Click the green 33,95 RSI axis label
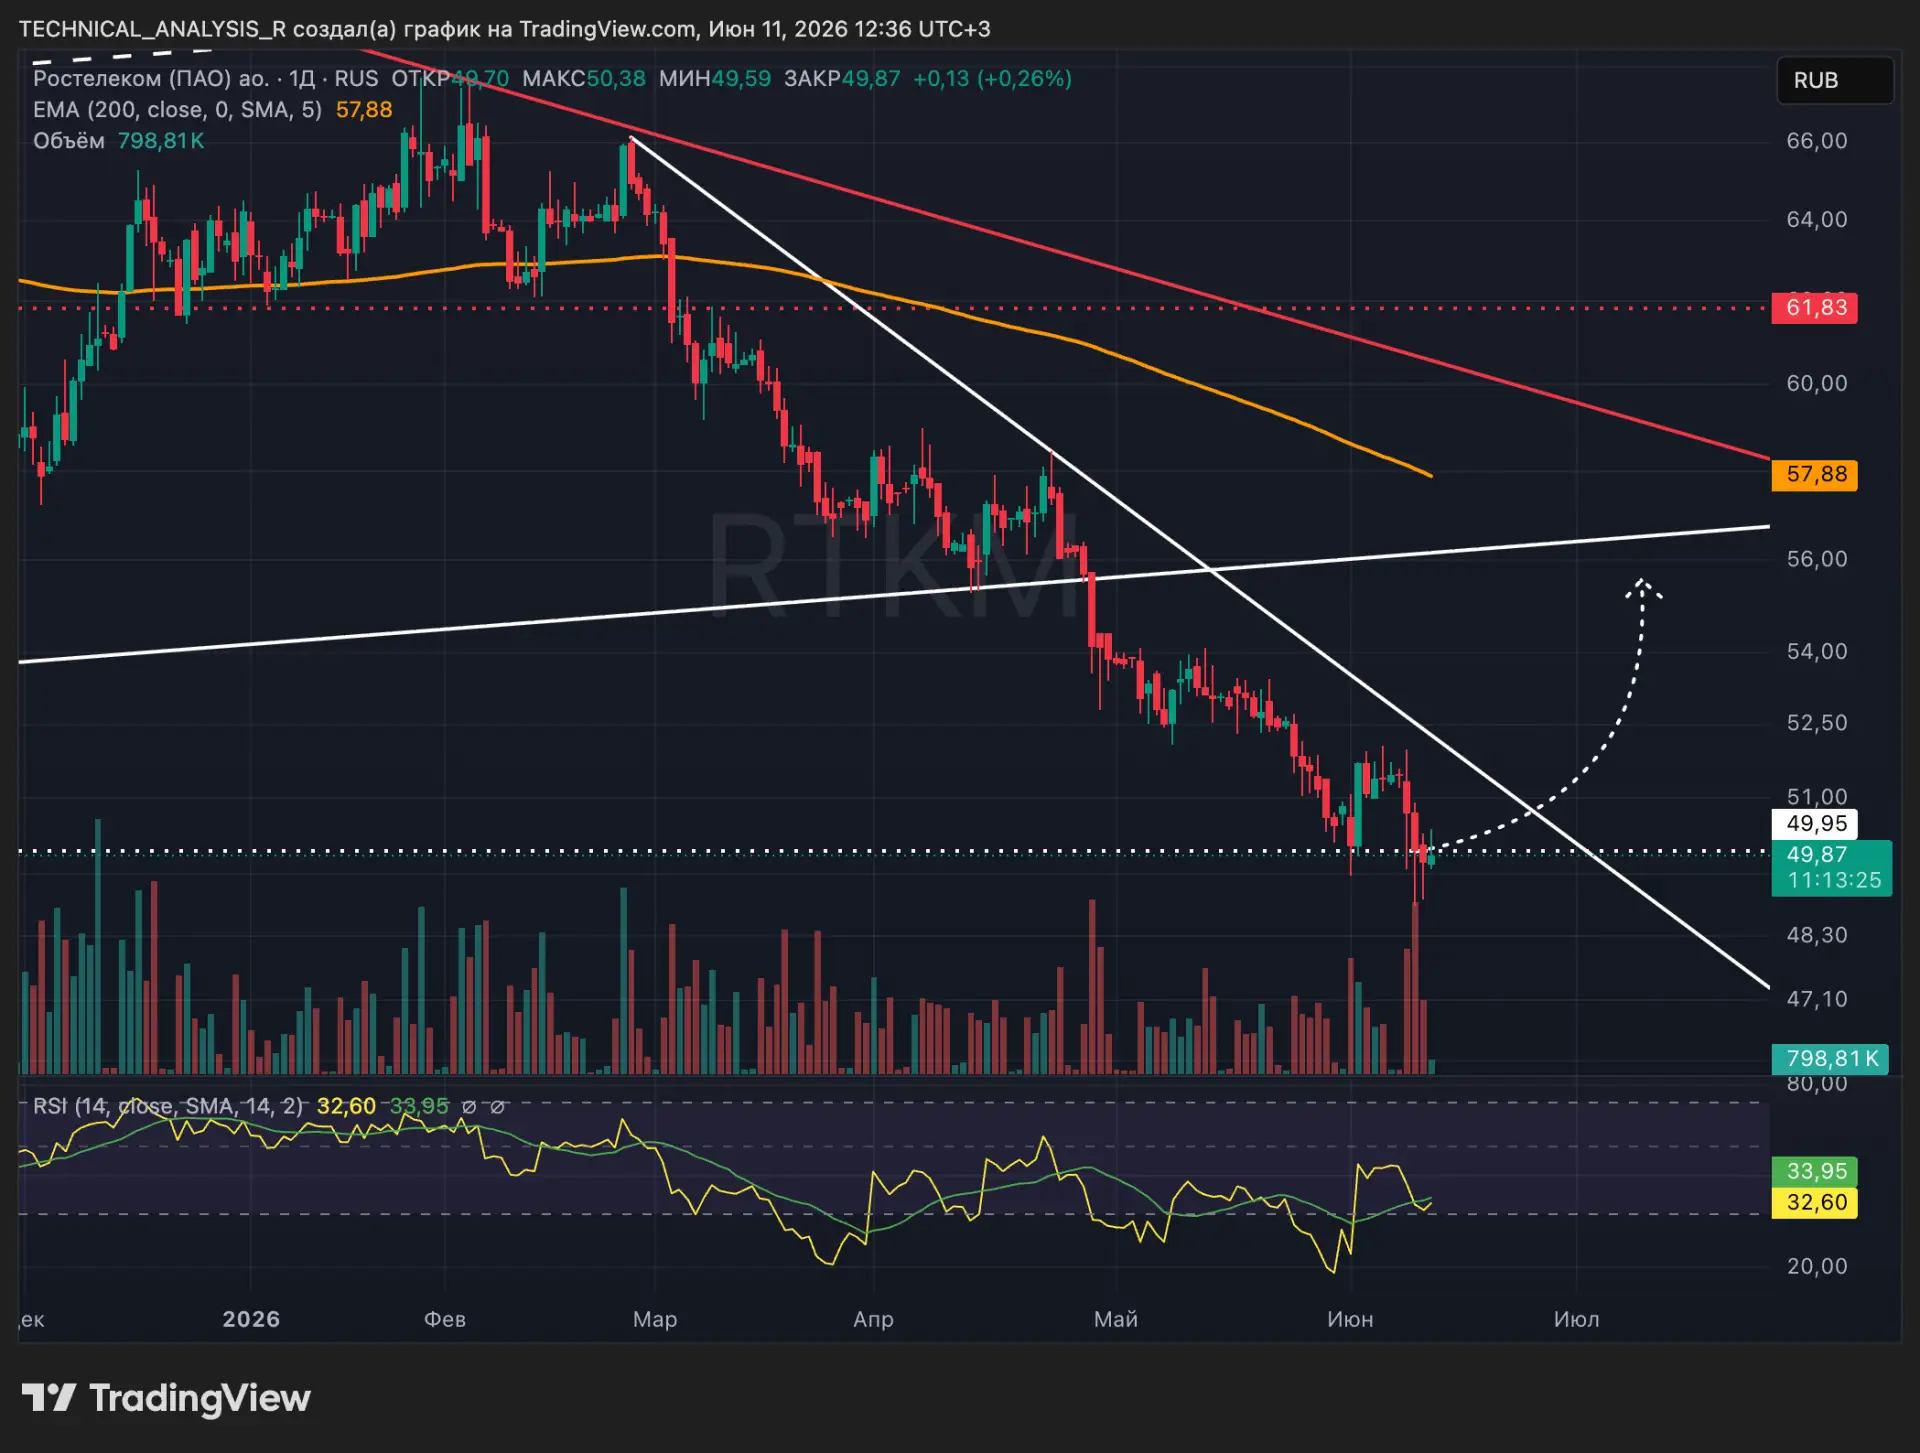The height and width of the screenshot is (1453, 1920). pos(1815,1171)
